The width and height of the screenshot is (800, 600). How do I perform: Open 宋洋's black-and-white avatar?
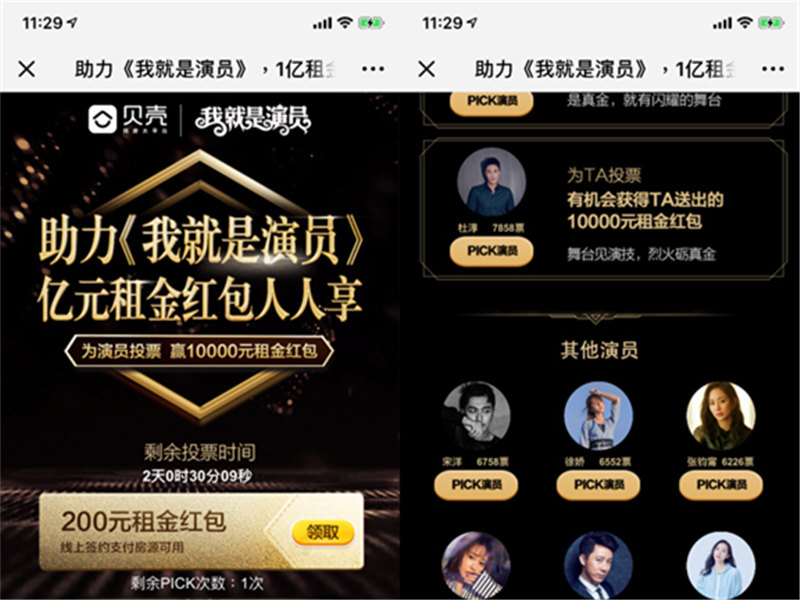coord(476,416)
